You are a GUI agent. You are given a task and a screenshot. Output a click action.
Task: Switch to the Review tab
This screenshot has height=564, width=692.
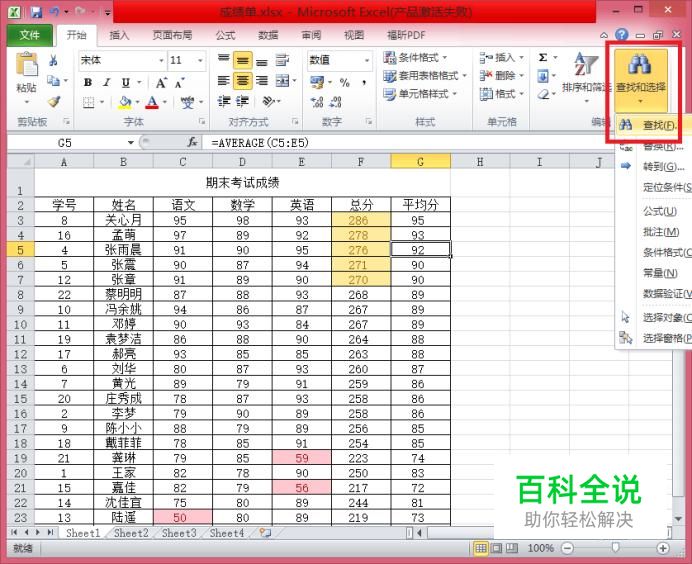tap(311, 35)
